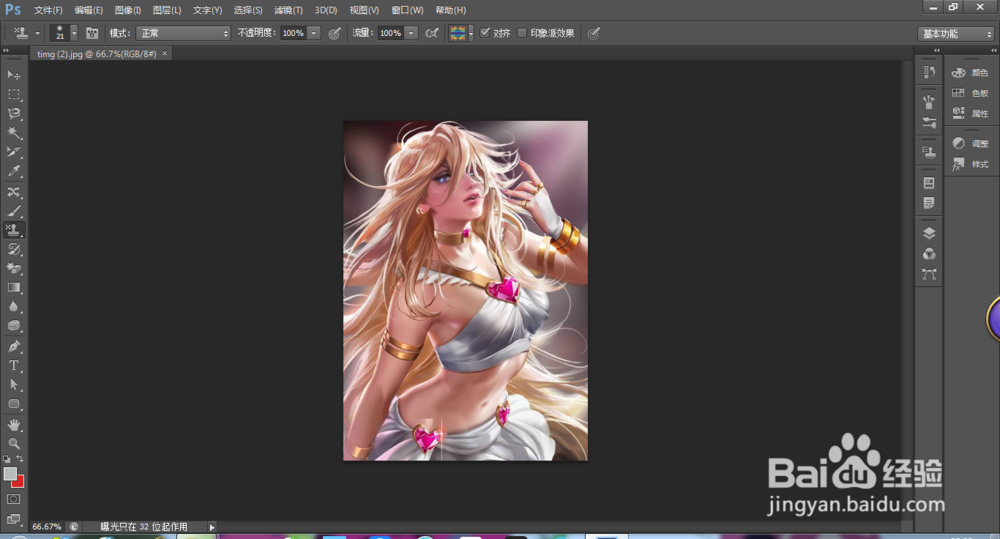
Task: Switch to the timg (2).jpg document tab
Action: click(x=96, y=54)
